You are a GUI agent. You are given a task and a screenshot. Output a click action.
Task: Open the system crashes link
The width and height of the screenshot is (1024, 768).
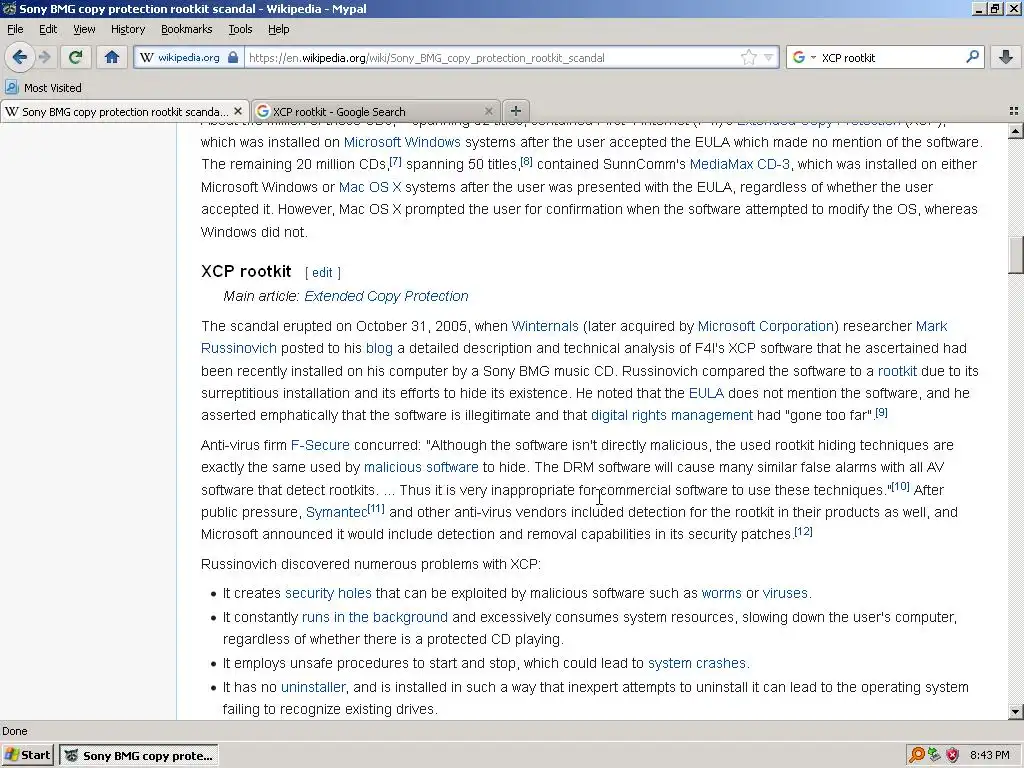point(697,663)
